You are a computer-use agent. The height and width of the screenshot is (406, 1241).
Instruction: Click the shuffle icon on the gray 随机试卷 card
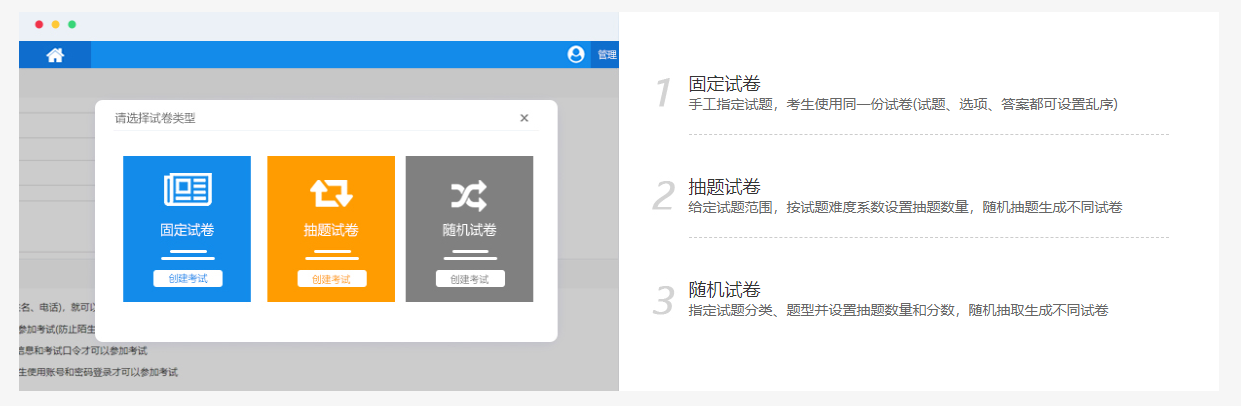tap(469, 192)
